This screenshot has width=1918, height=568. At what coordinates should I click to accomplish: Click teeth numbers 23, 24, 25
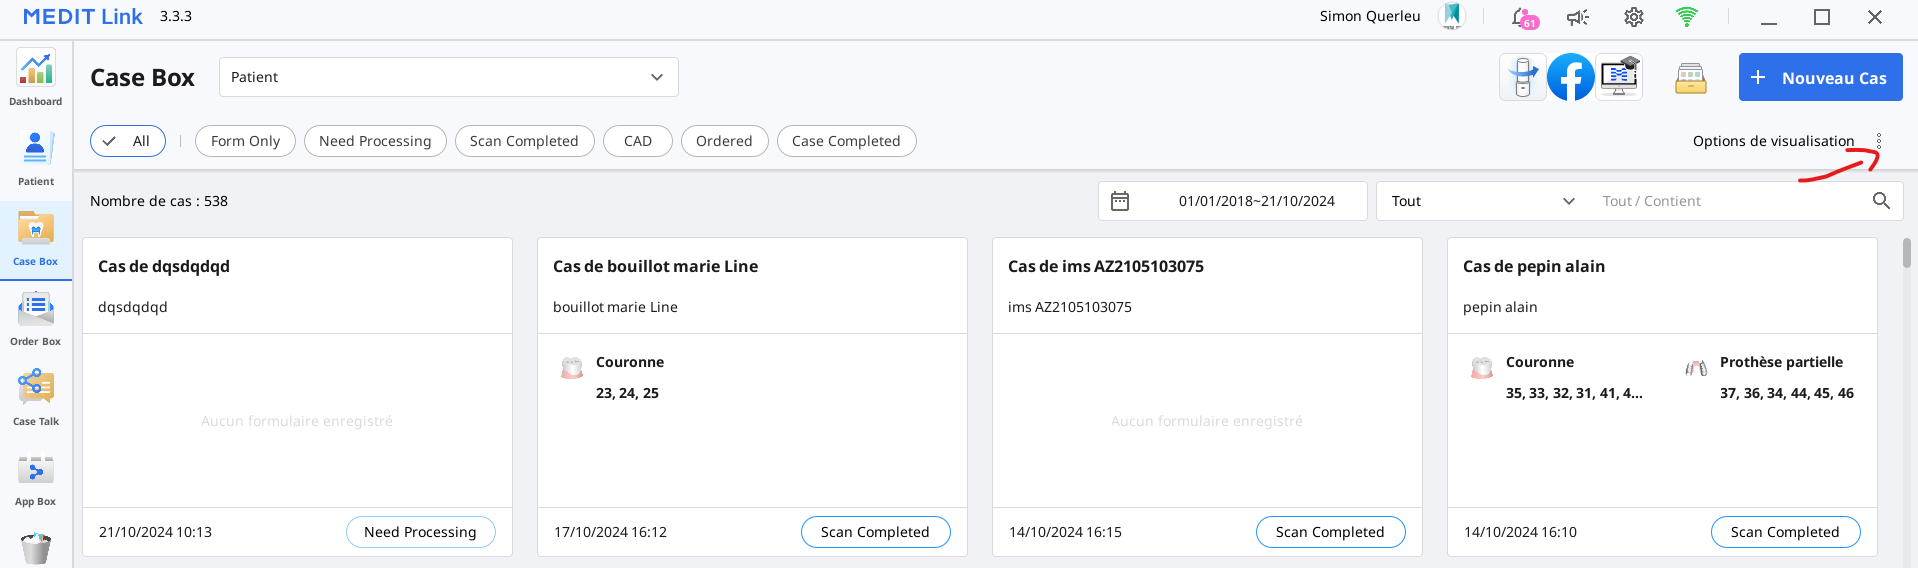click(x=627, y=393)
